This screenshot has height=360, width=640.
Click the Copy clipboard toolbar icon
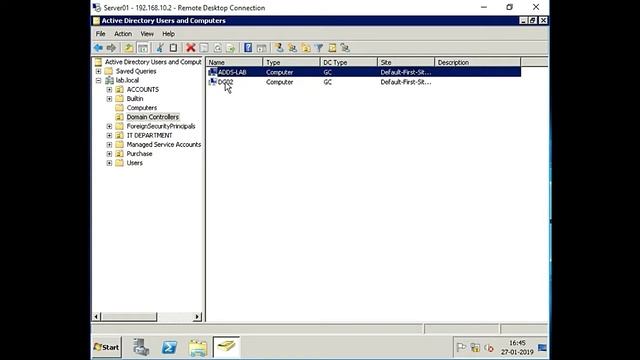click(173, 48)
